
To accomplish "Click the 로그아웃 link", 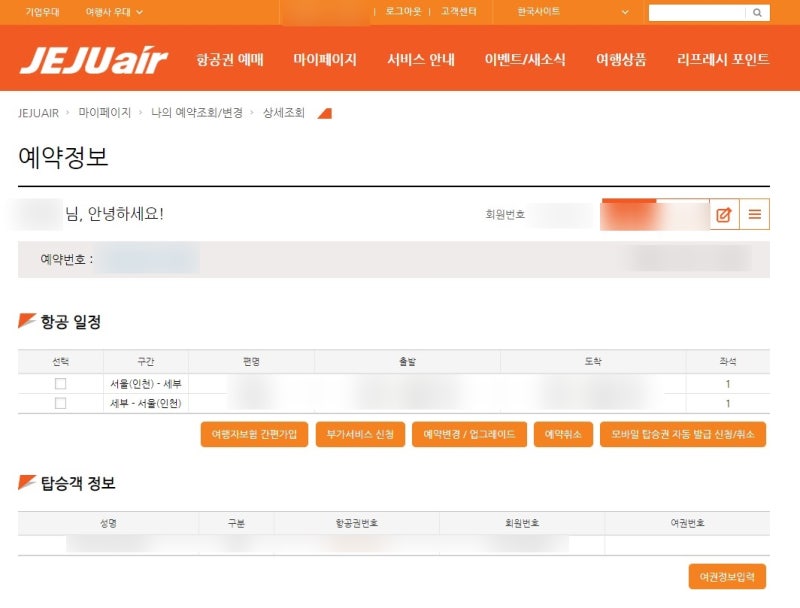I will pos(403,11).
